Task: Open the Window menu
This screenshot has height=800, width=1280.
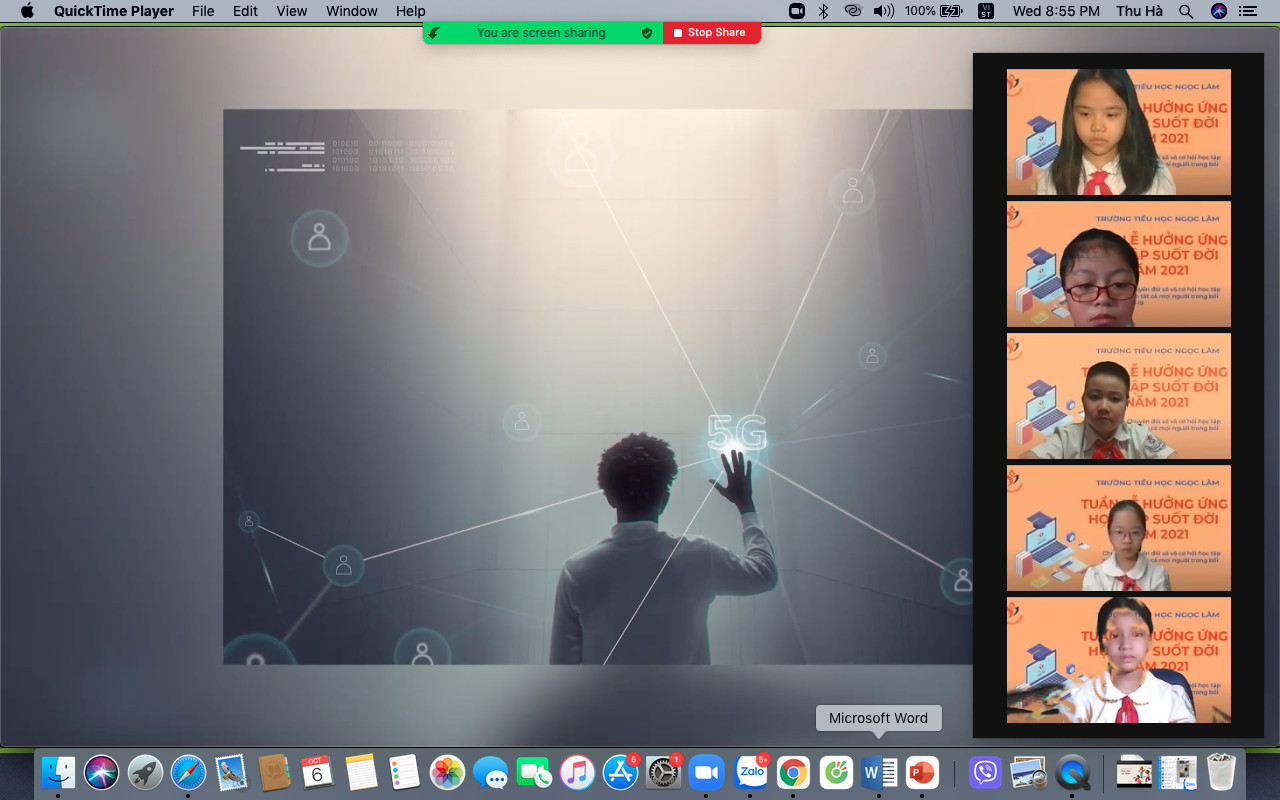Action: point(351,11)
